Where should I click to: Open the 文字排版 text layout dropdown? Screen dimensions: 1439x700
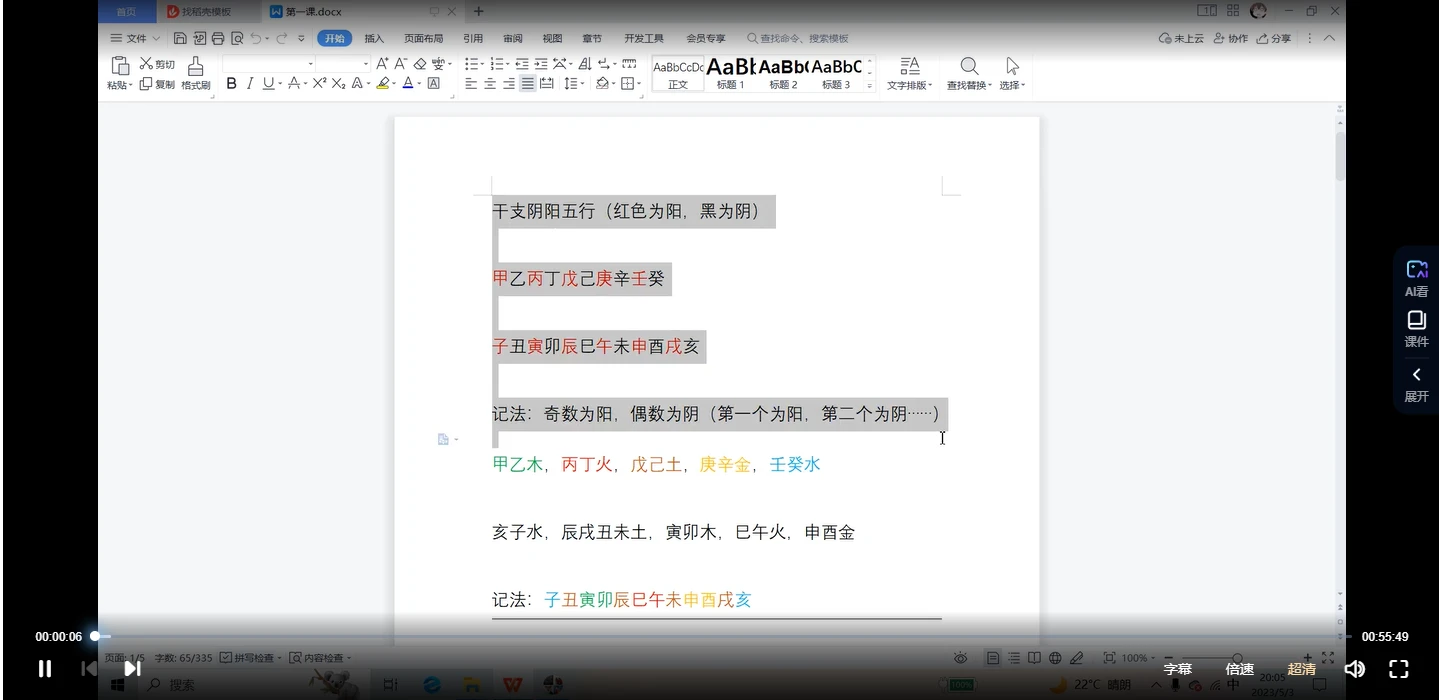point(909,74)
